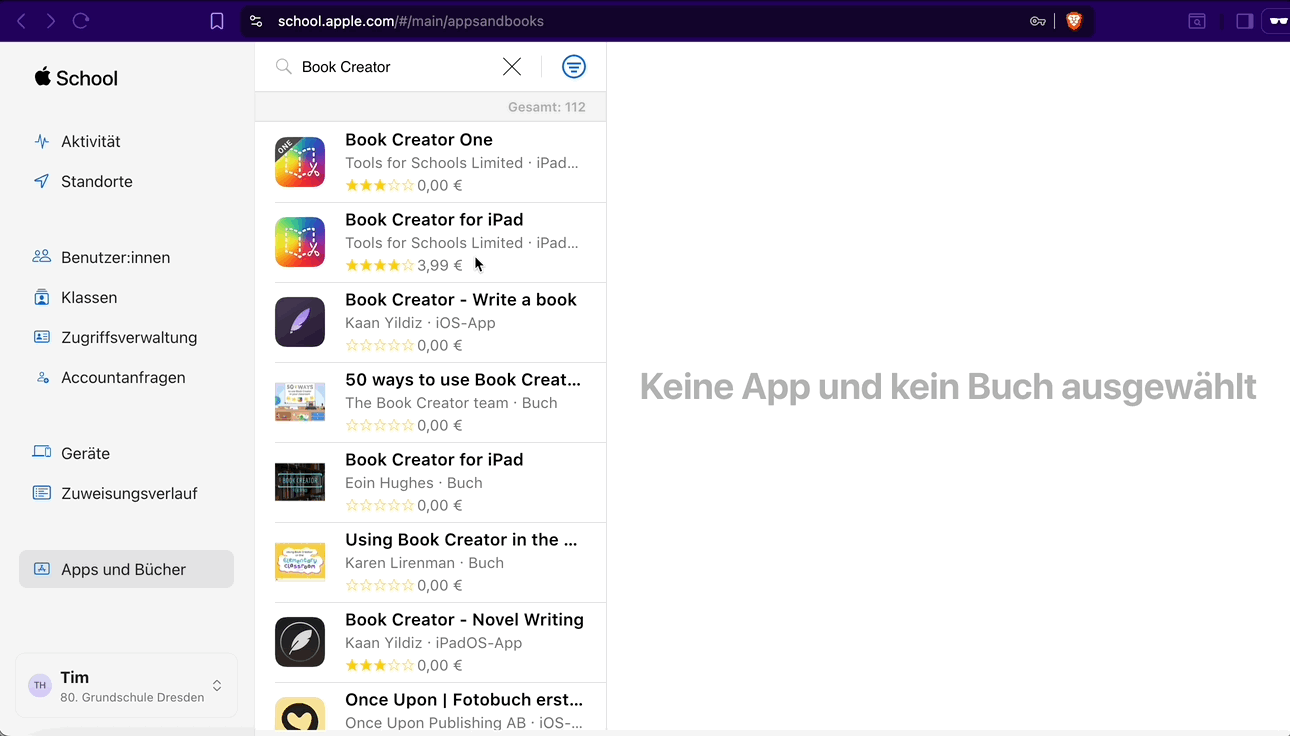Select Book Creator - Novel Writing icon
This screenshot has height=736, width=1290.
pos(300,642)
